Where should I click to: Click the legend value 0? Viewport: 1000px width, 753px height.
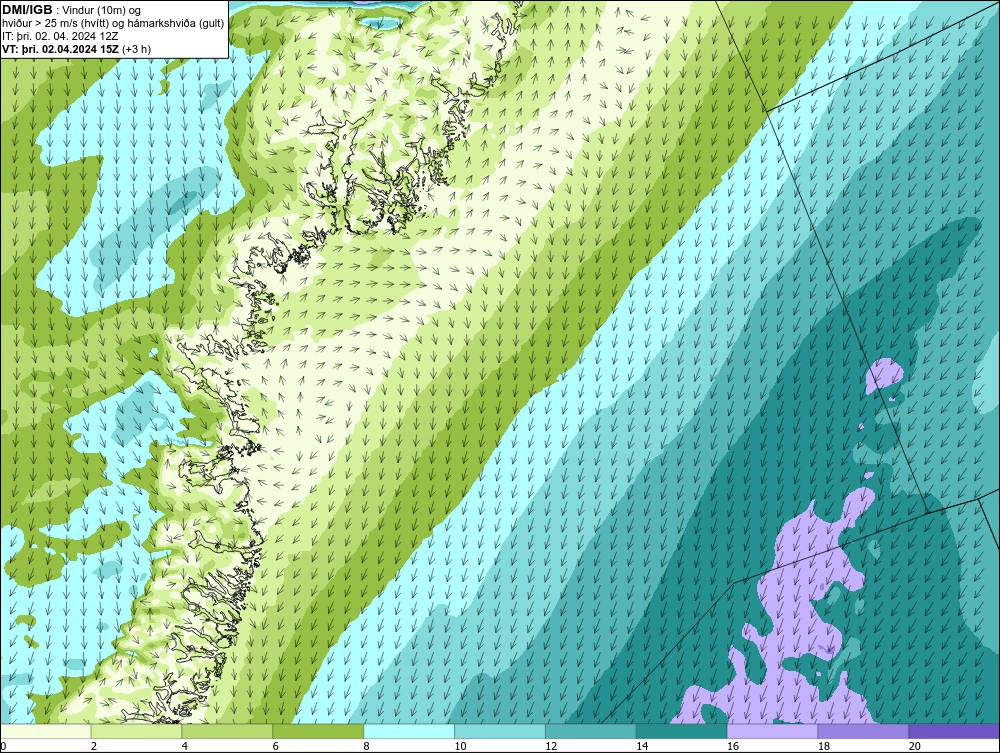3,746
